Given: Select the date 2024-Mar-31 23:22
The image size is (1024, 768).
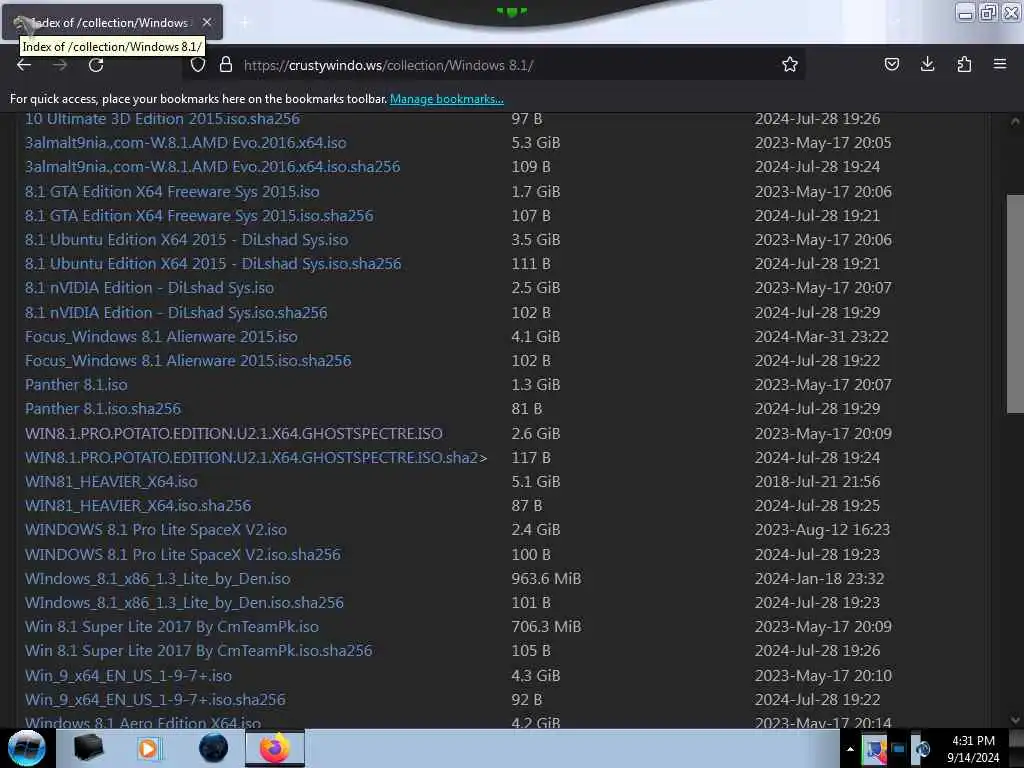Looking at the screenshot, I should [822, 336].
